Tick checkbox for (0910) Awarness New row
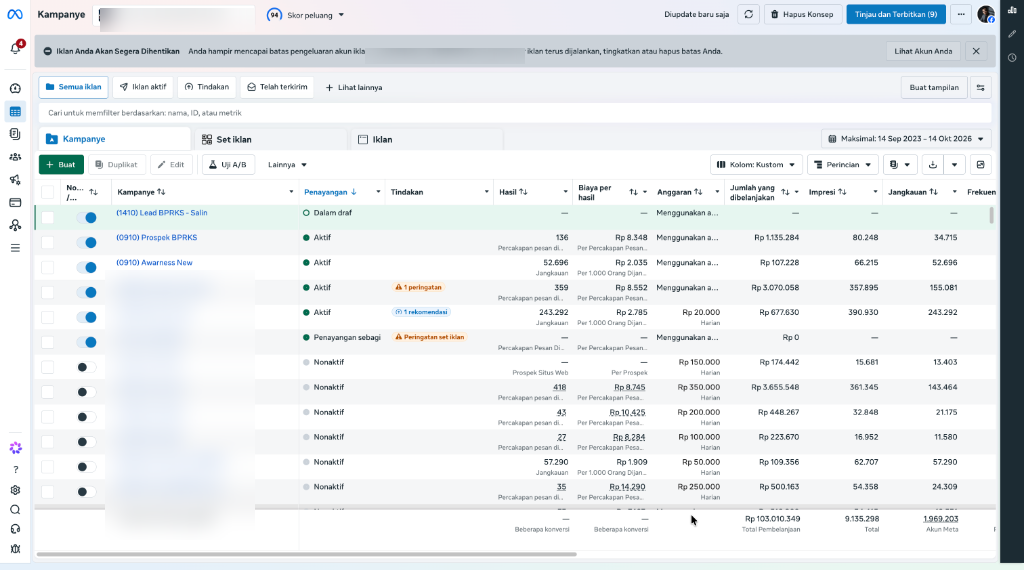This screenshot has height=570, width=1024. click(x=48, y=267)
